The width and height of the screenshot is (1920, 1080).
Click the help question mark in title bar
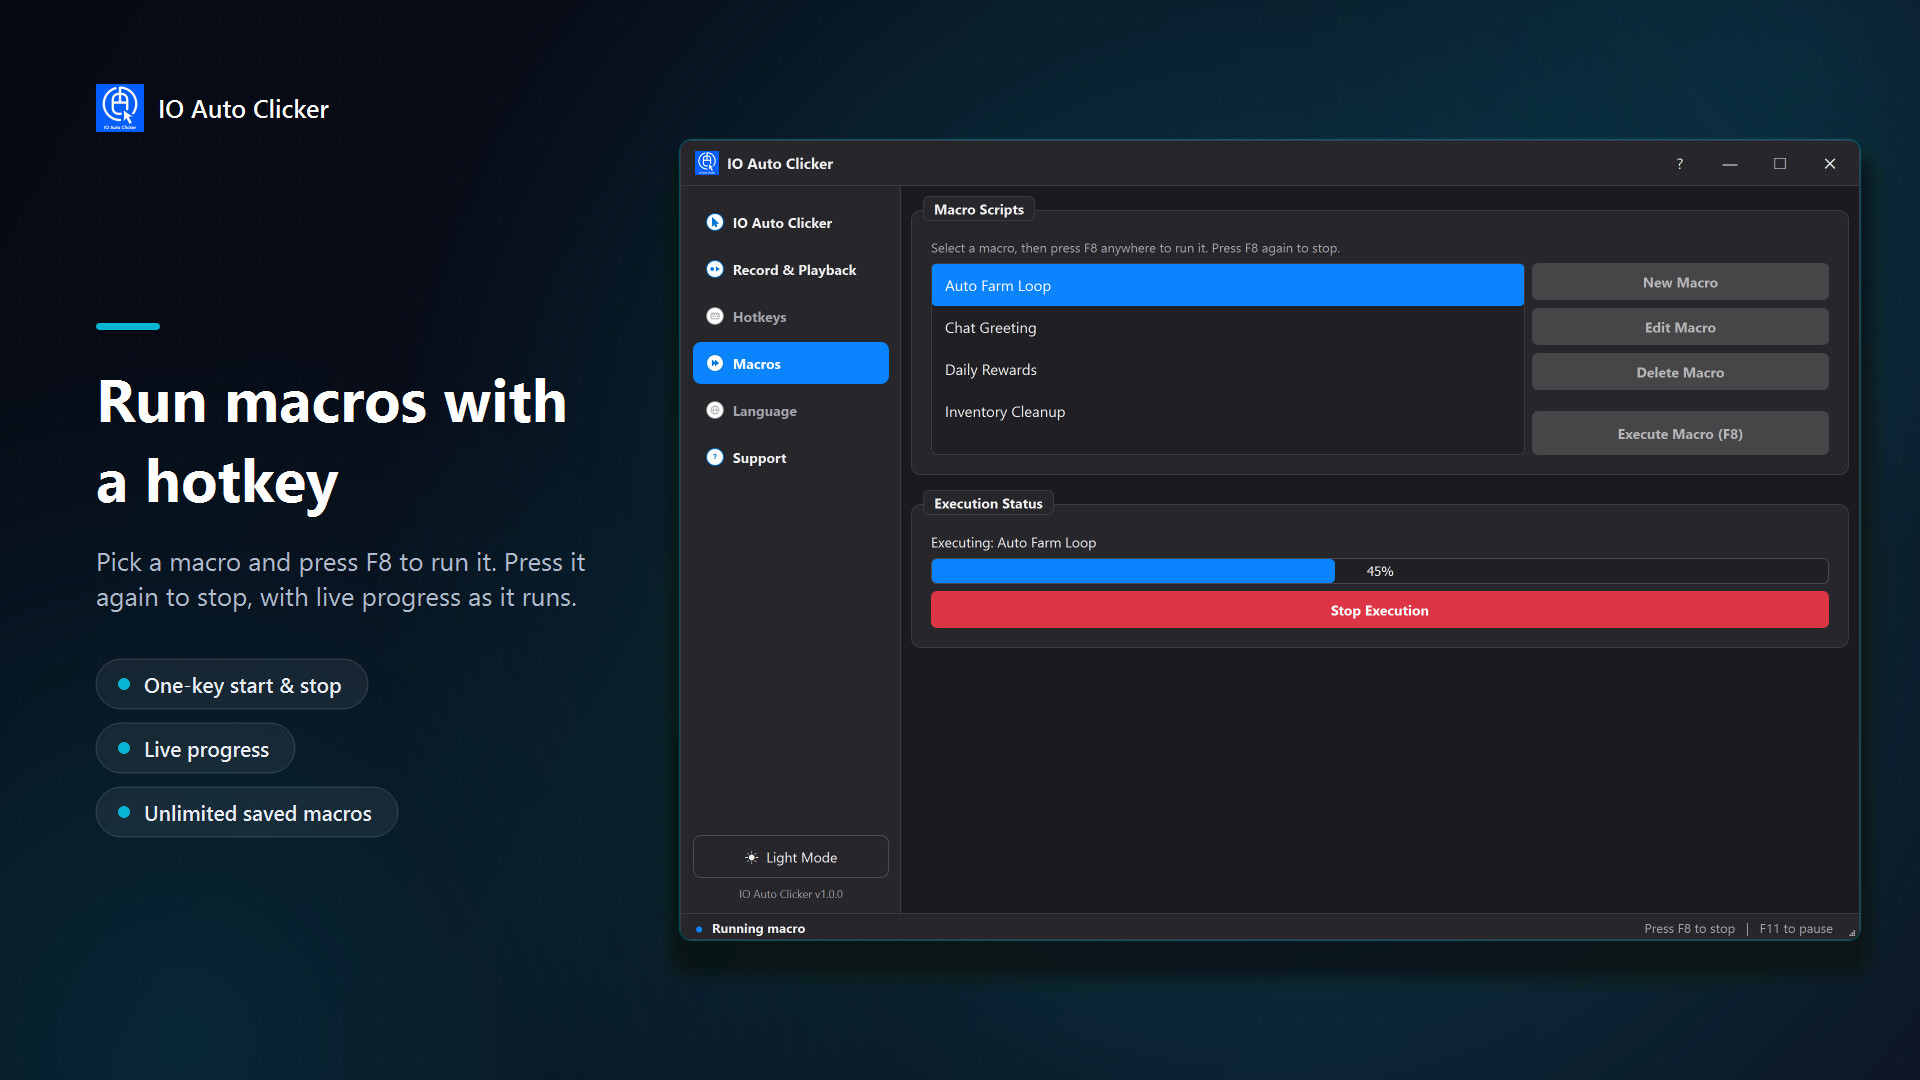click(x=1680, y=163)
